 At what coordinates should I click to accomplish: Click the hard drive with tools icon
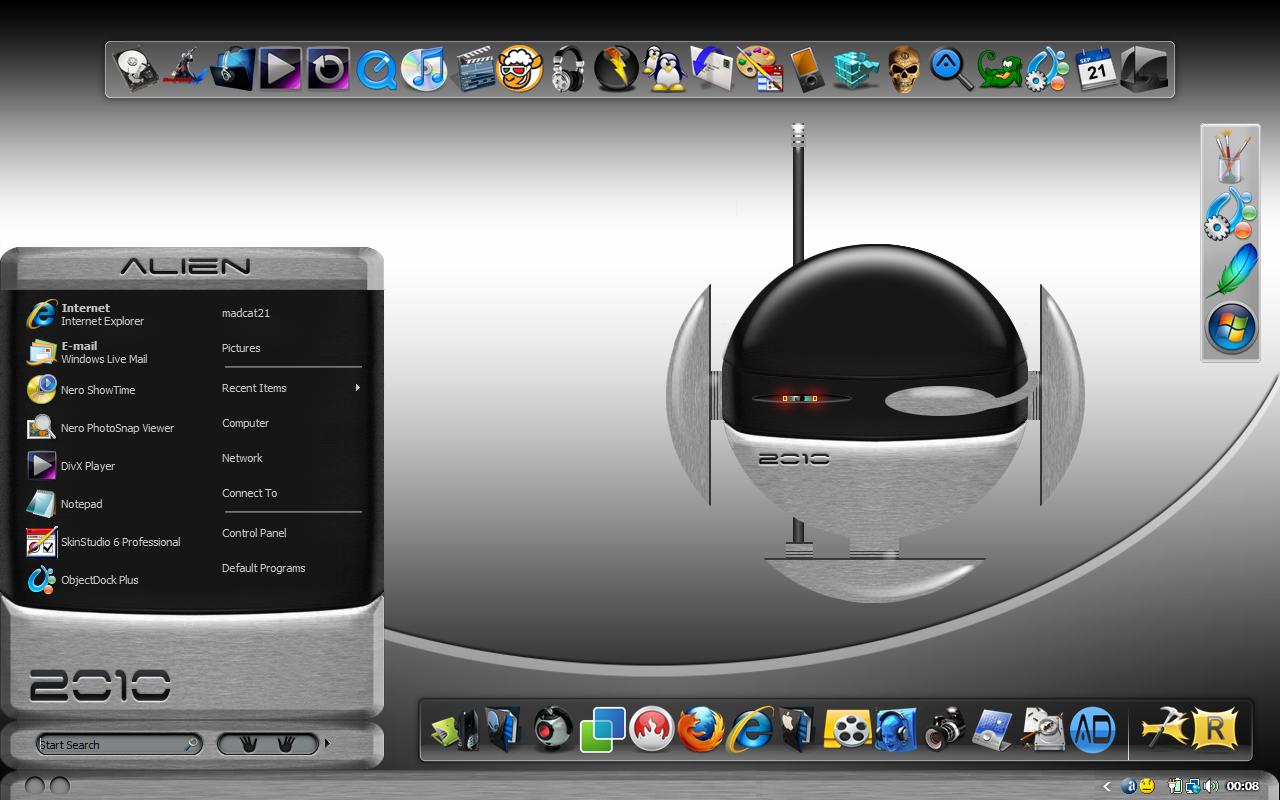[x=1043, y=729]
